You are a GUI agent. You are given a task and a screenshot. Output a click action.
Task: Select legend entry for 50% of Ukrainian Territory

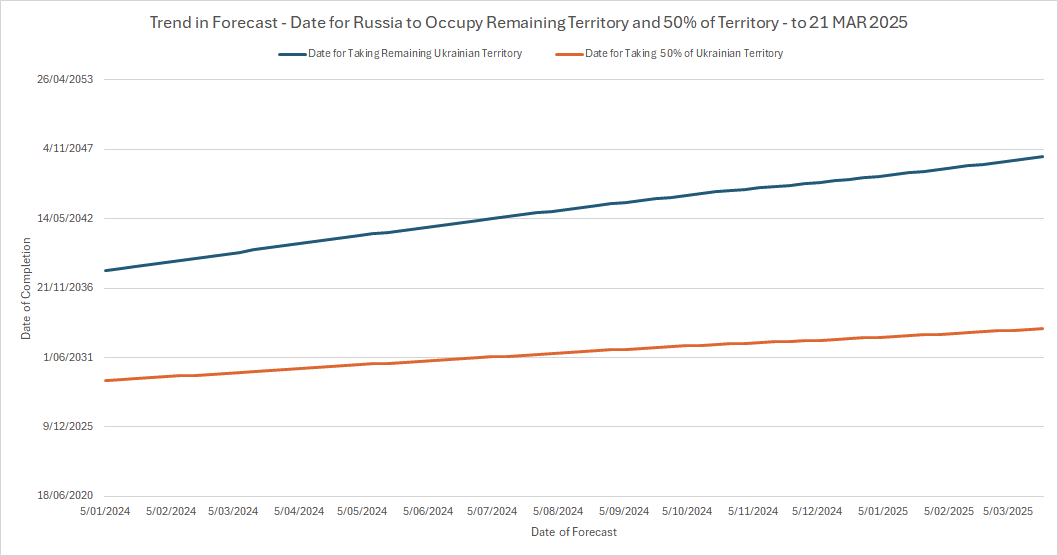683,54
